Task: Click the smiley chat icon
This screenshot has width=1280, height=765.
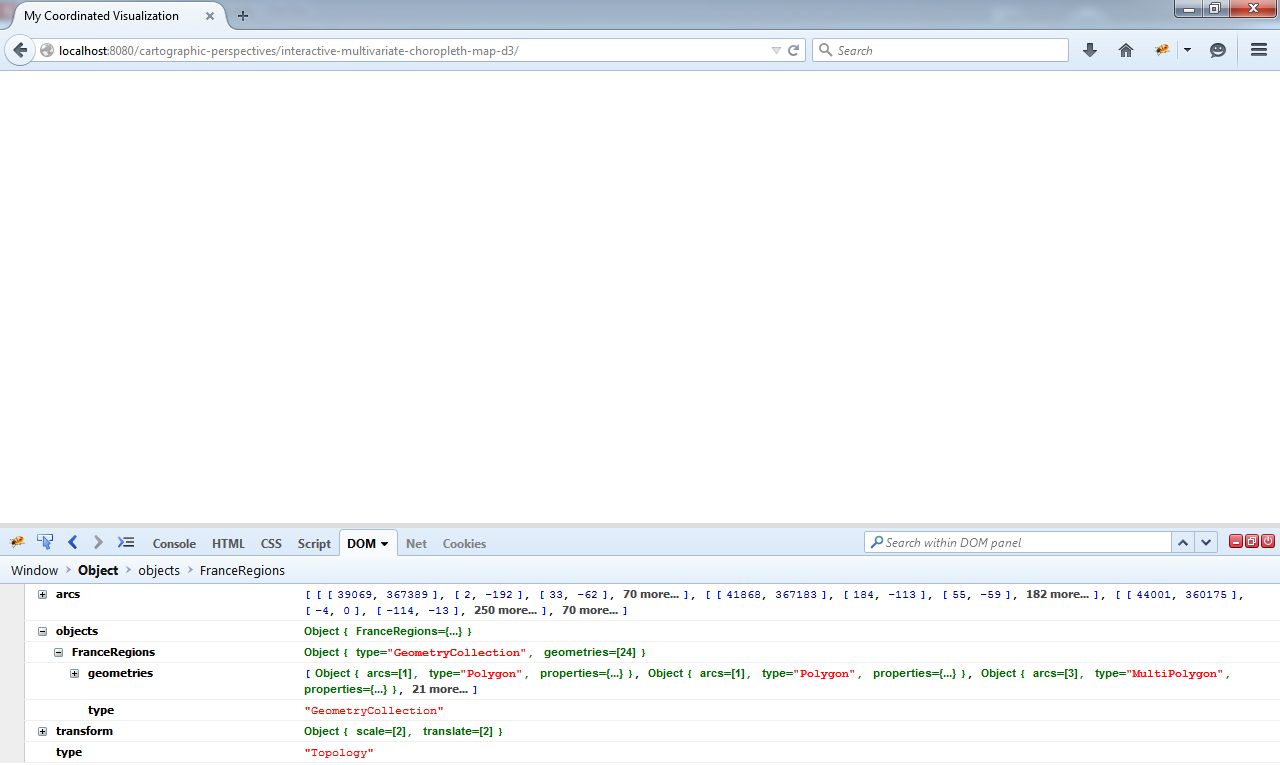Action: coord(1218,50)
